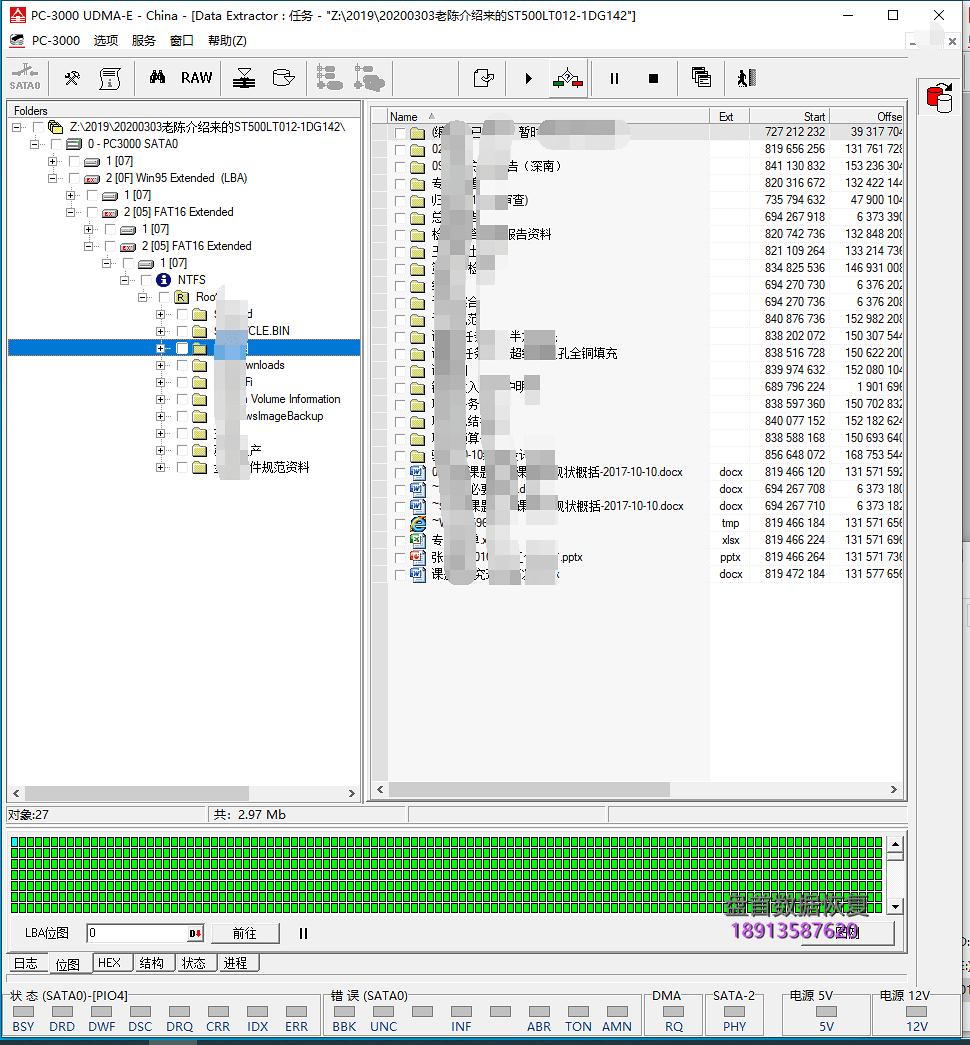Click the red database drive icon
The height and width of the screenshot is (1045, 970).
click(x=940, y=98)
